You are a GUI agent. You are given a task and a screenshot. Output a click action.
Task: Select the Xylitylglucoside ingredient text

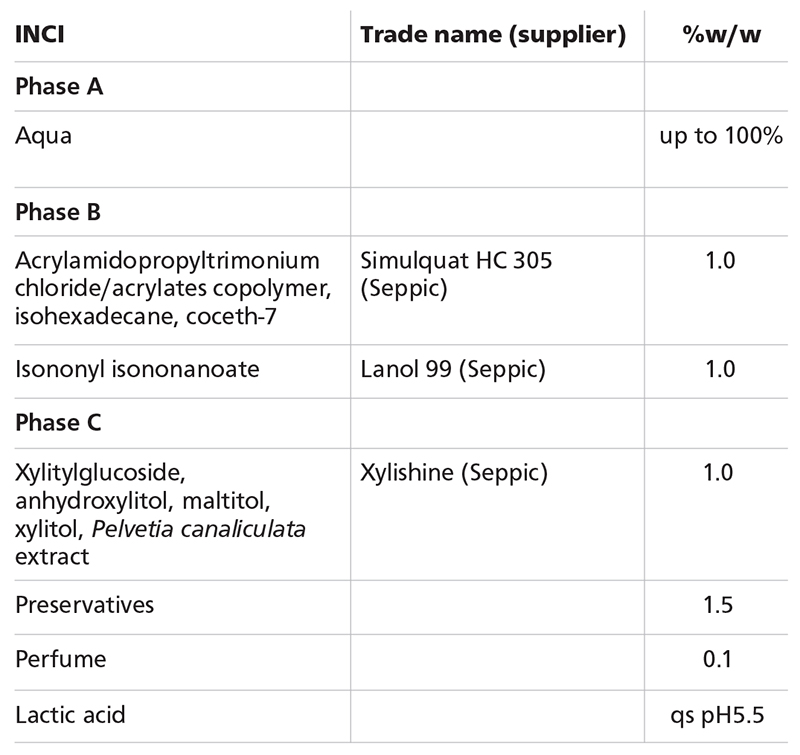pos(160,514)
